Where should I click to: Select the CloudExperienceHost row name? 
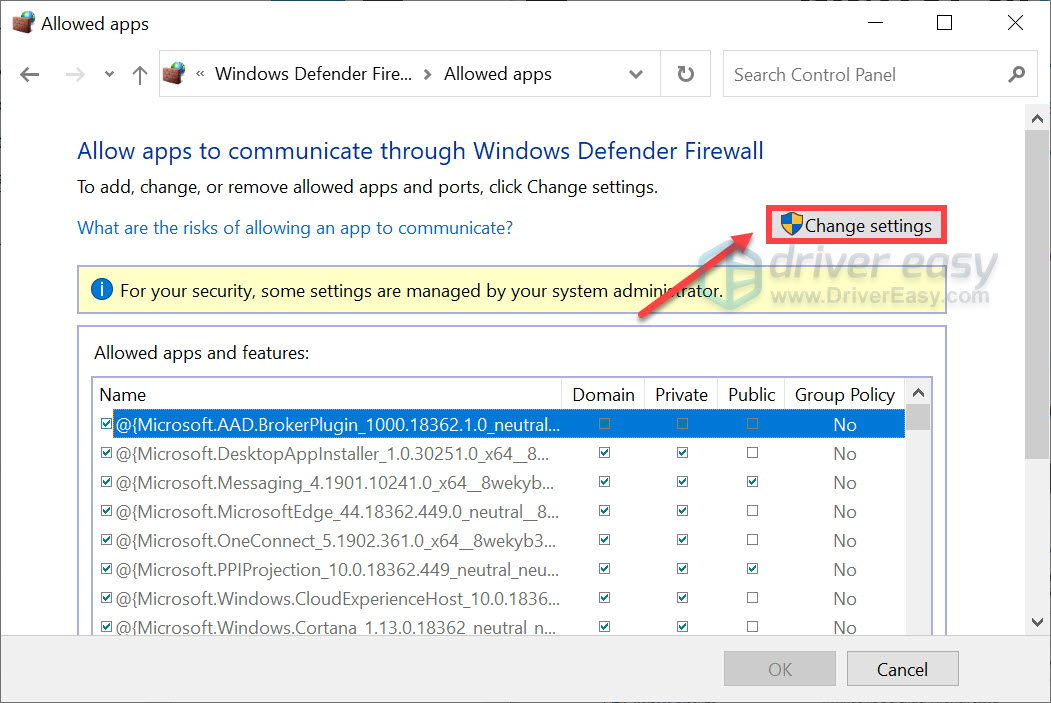338,598
